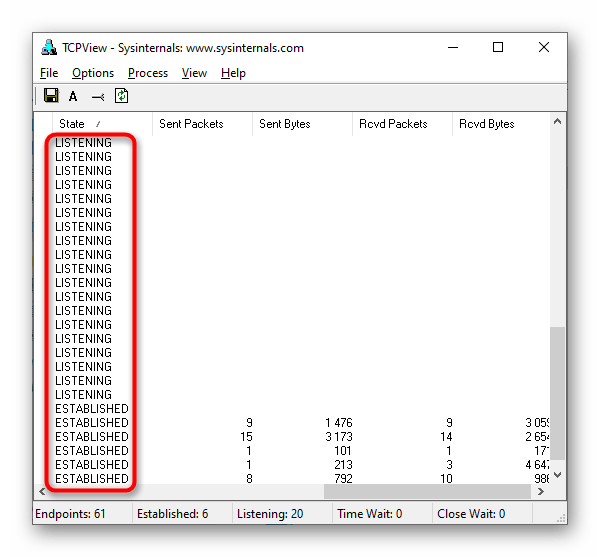Open the File menu

49,73
